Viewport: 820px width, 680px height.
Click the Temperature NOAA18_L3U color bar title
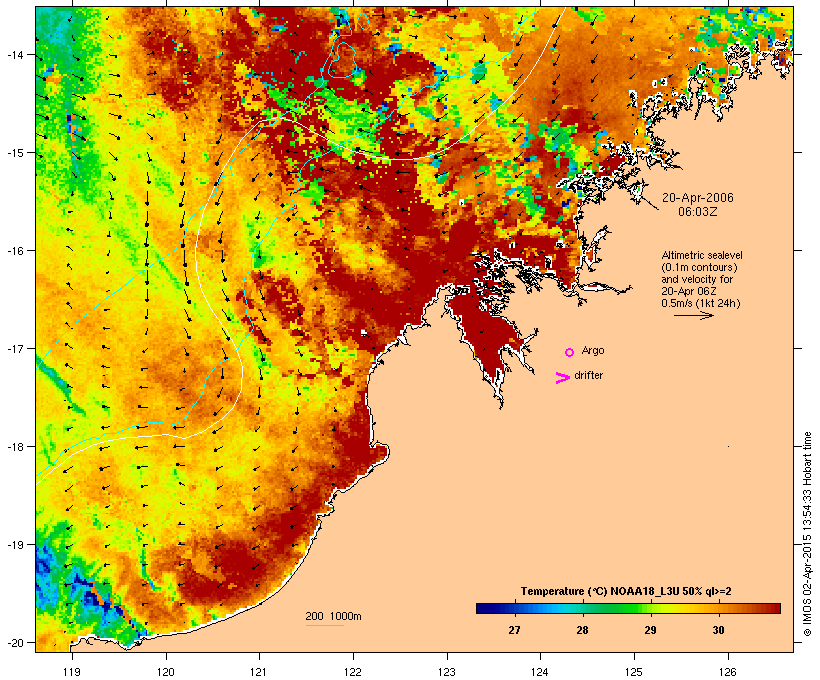coord(626,591)
